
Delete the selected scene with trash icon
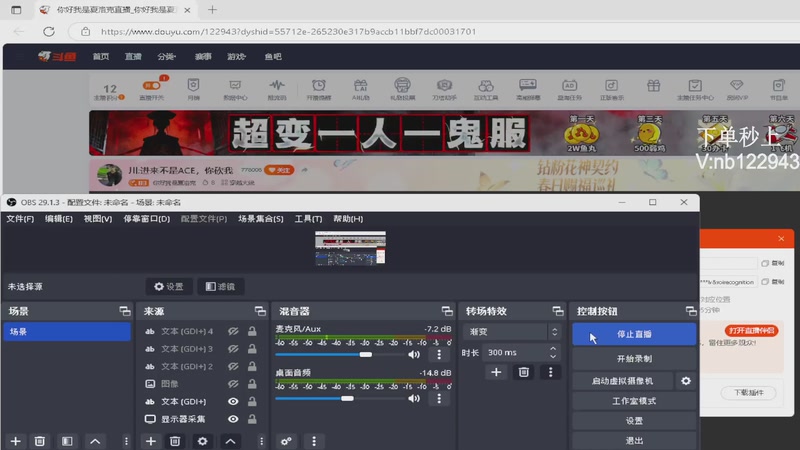pyautogui.click(x=40, y=441)
